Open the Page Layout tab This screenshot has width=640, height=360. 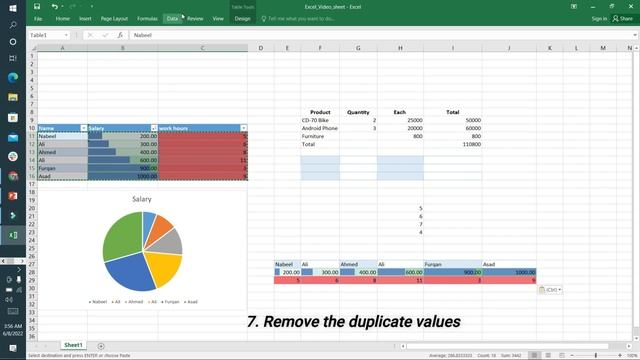[114, 19]
